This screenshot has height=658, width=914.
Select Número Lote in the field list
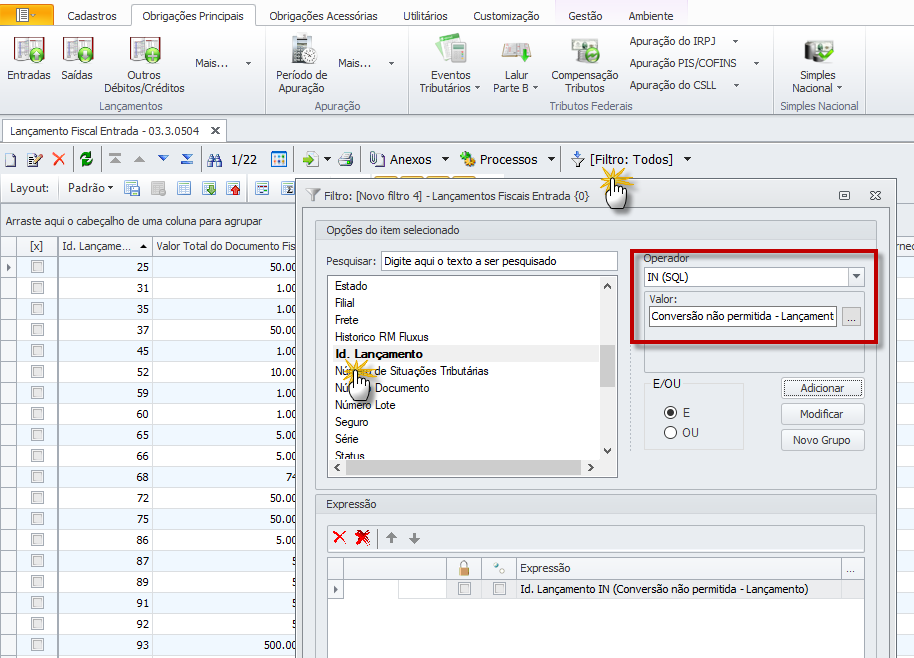click(365, 404)
